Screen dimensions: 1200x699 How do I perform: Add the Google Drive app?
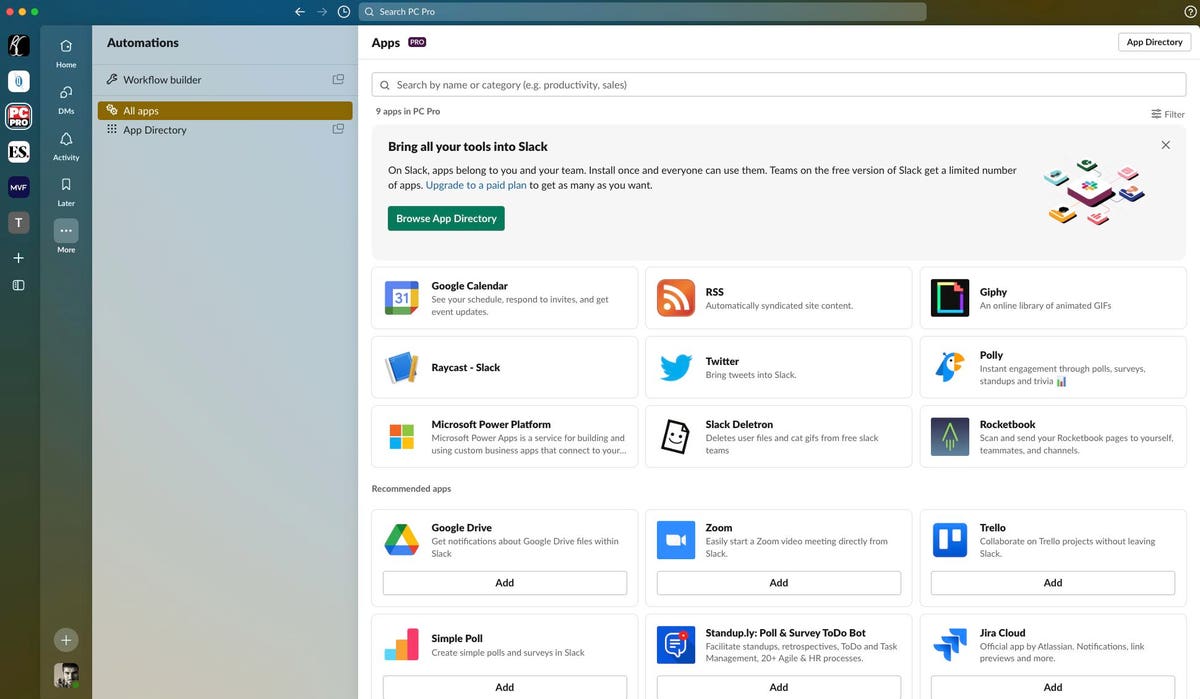pyautogui.click(x=504, y=583)
